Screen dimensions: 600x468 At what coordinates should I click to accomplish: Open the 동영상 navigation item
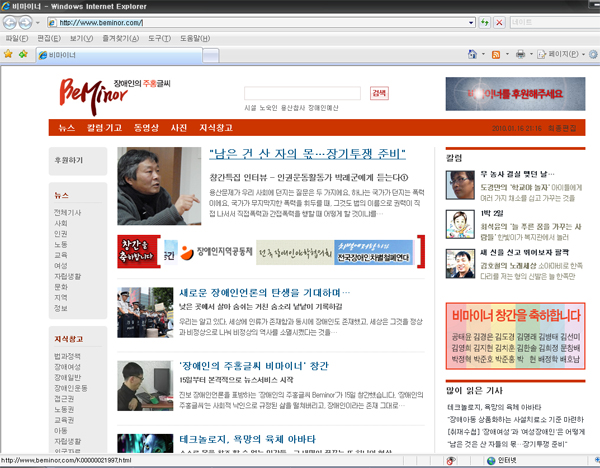pyautogui.click(x=146, y=128)
